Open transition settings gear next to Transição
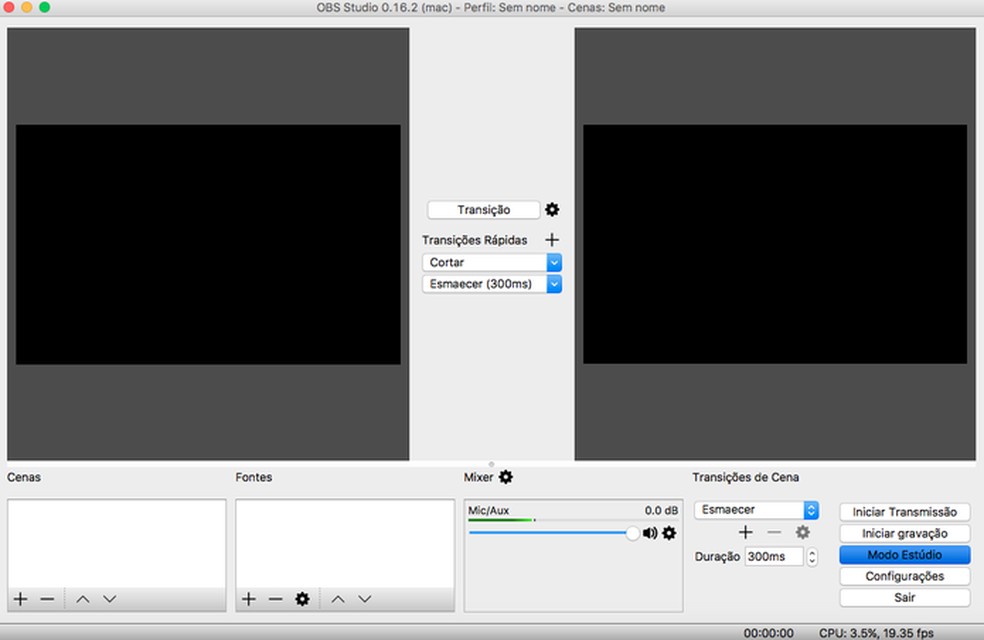This screenshot has width=984, height=640. tap(552, 210)
